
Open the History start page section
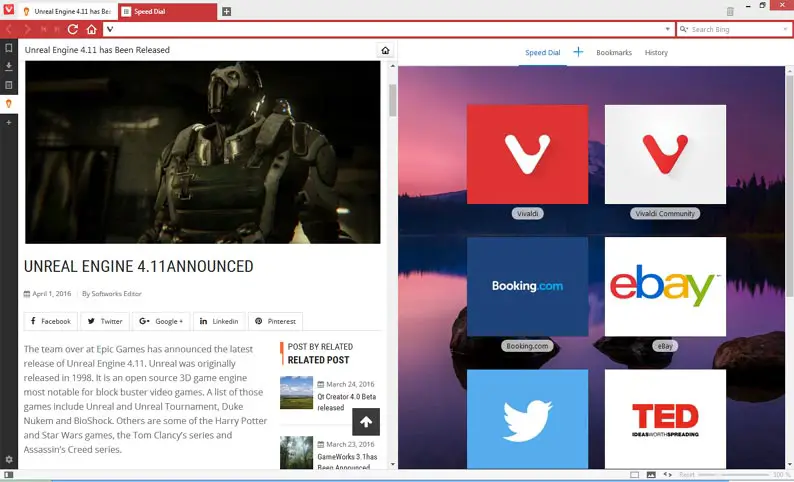[656, 53]
